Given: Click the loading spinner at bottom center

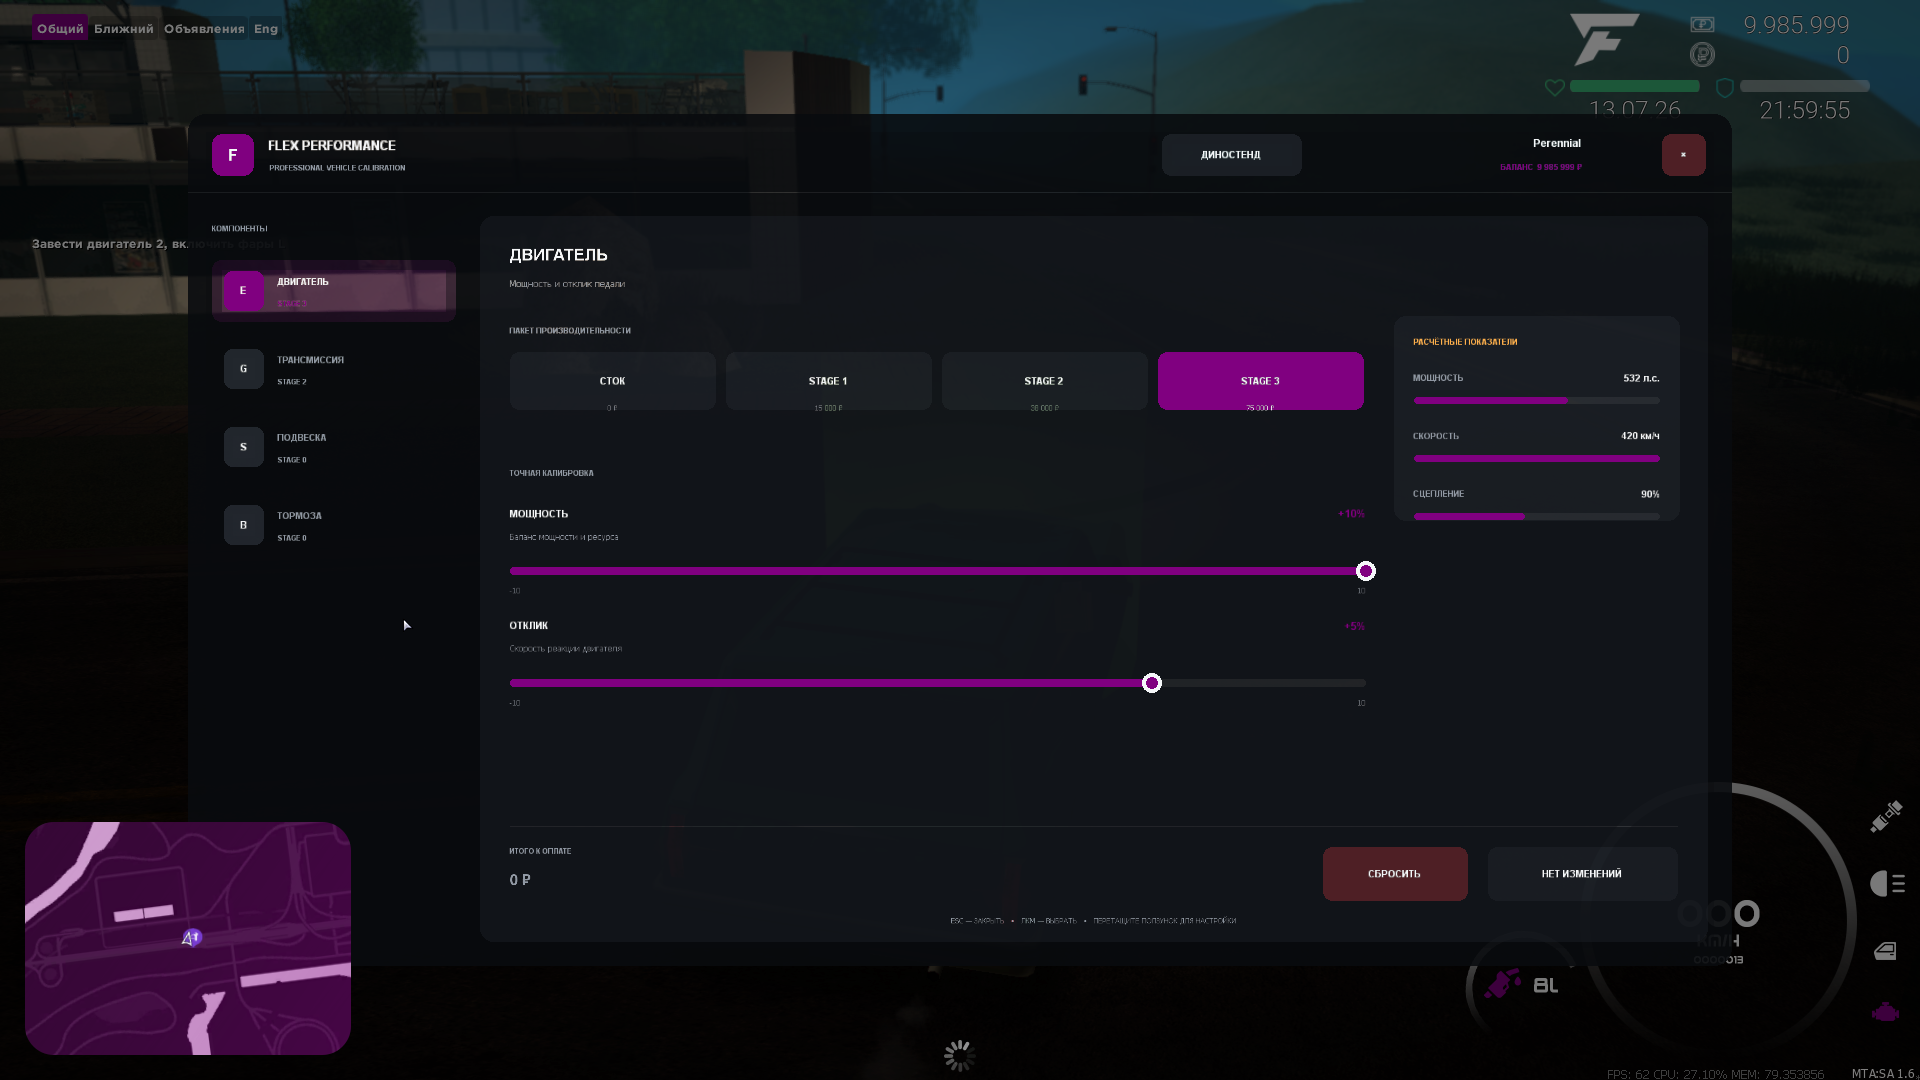Looking at the screenshot, I should point(959,1055).
